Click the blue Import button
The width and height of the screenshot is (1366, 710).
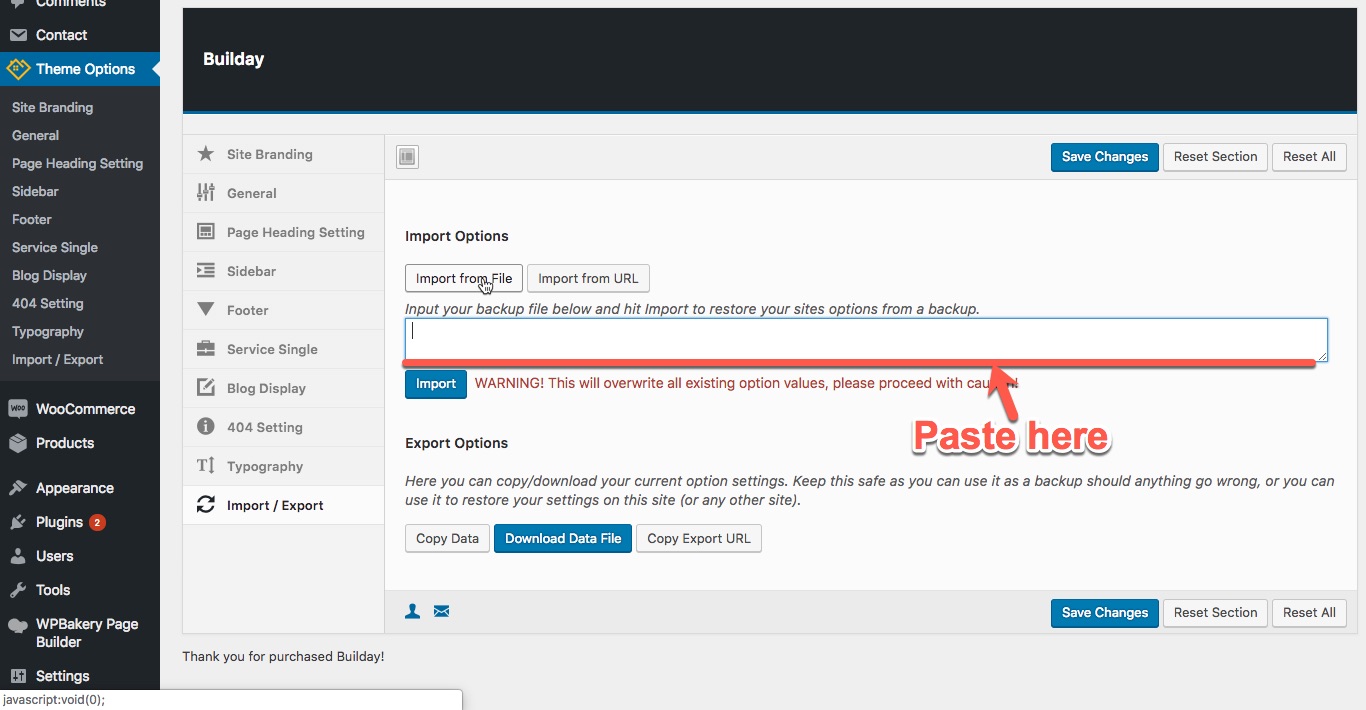[436, 384]
